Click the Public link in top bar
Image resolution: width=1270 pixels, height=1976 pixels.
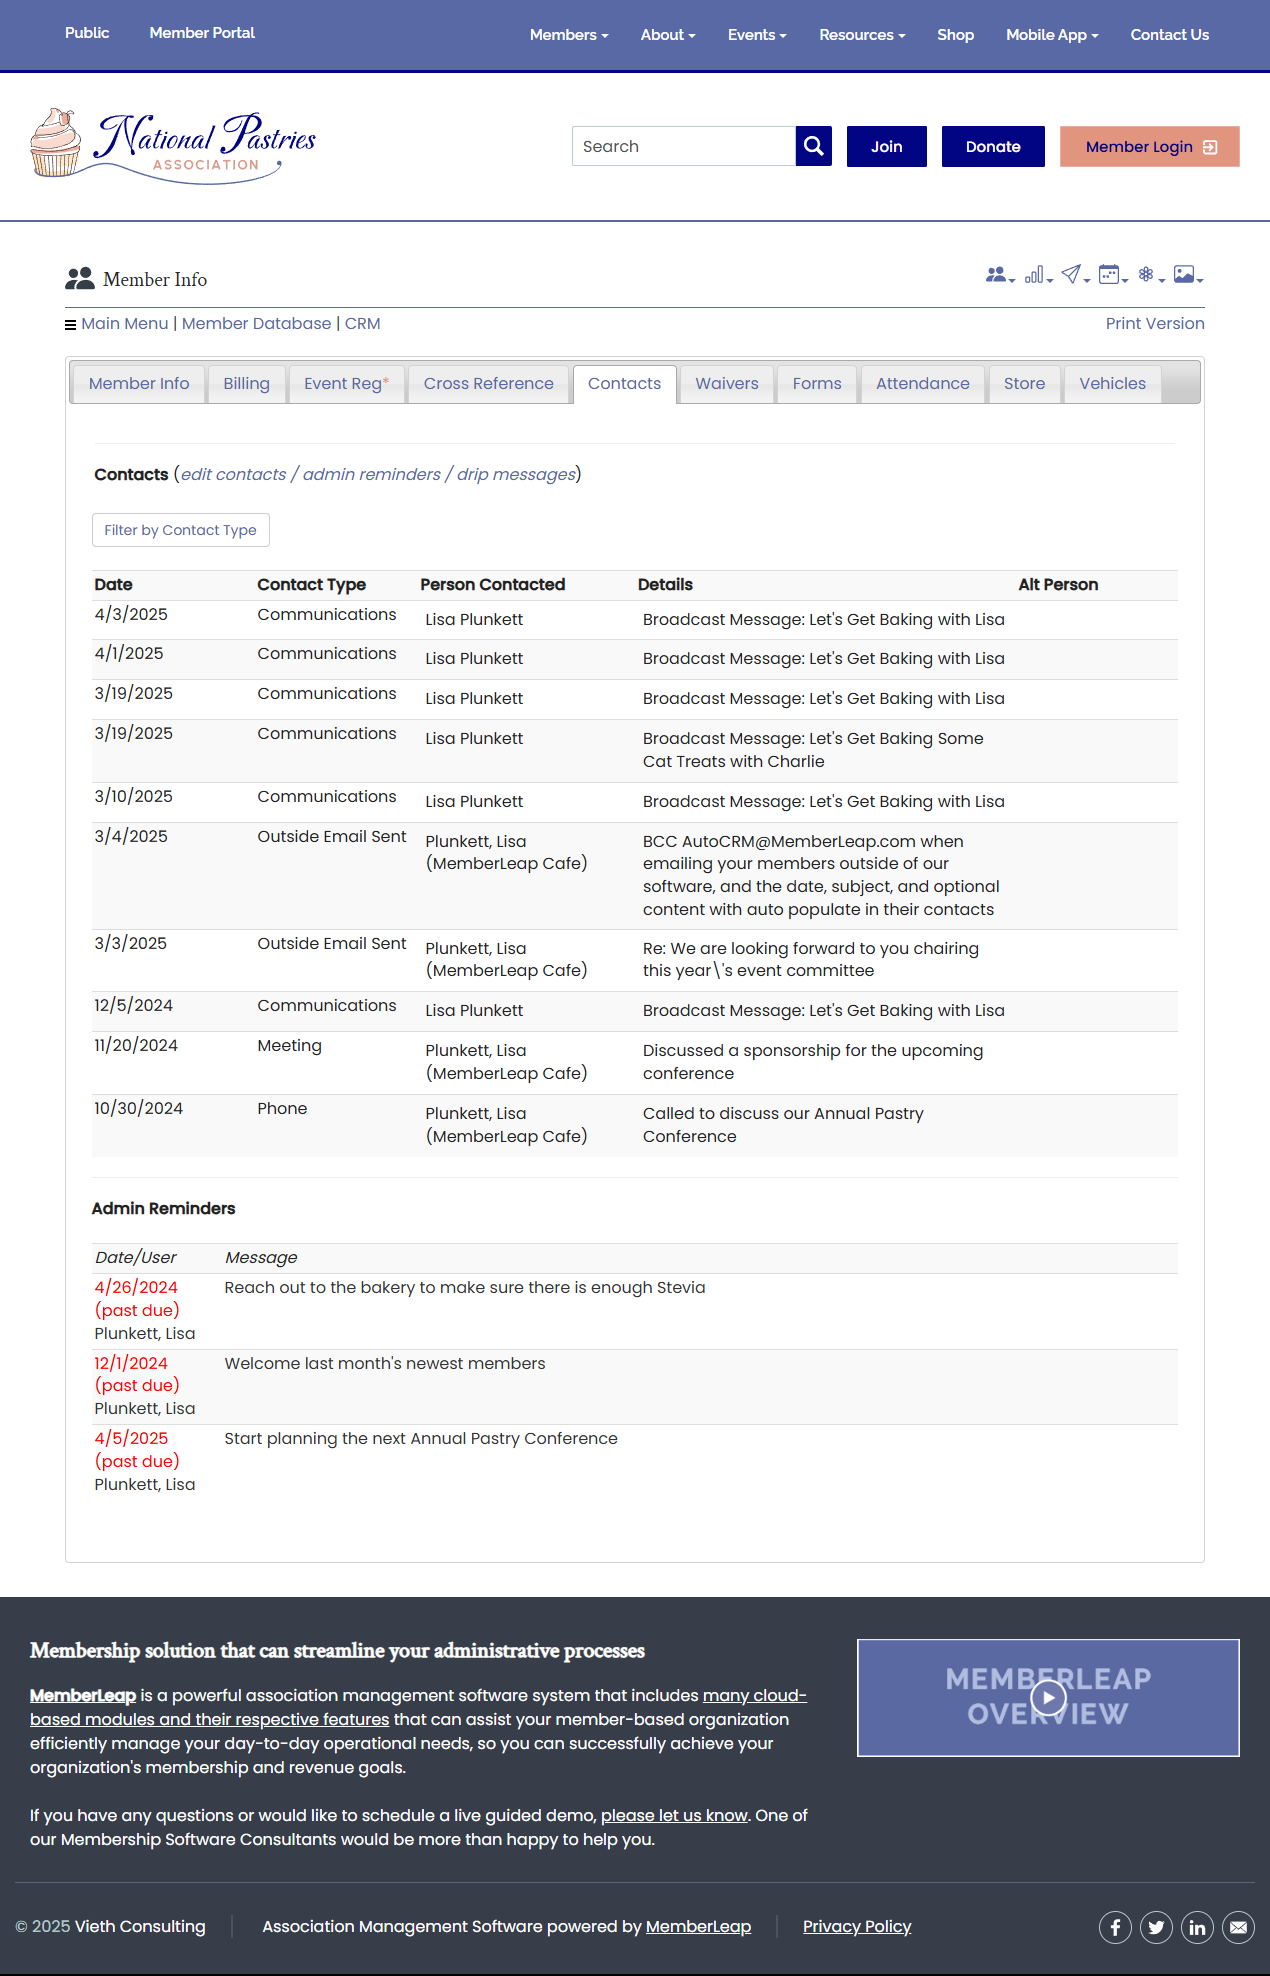click(x=87, y=33)
